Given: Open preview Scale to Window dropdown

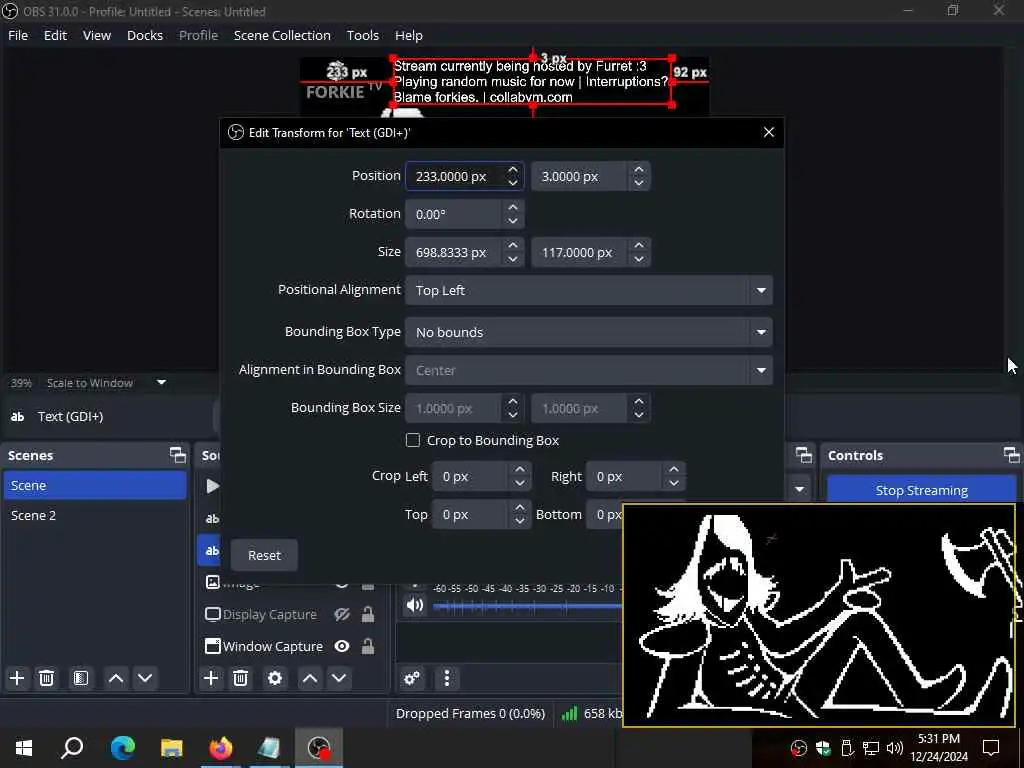Looking at the screenshot, I should click(x=105, y=383).
